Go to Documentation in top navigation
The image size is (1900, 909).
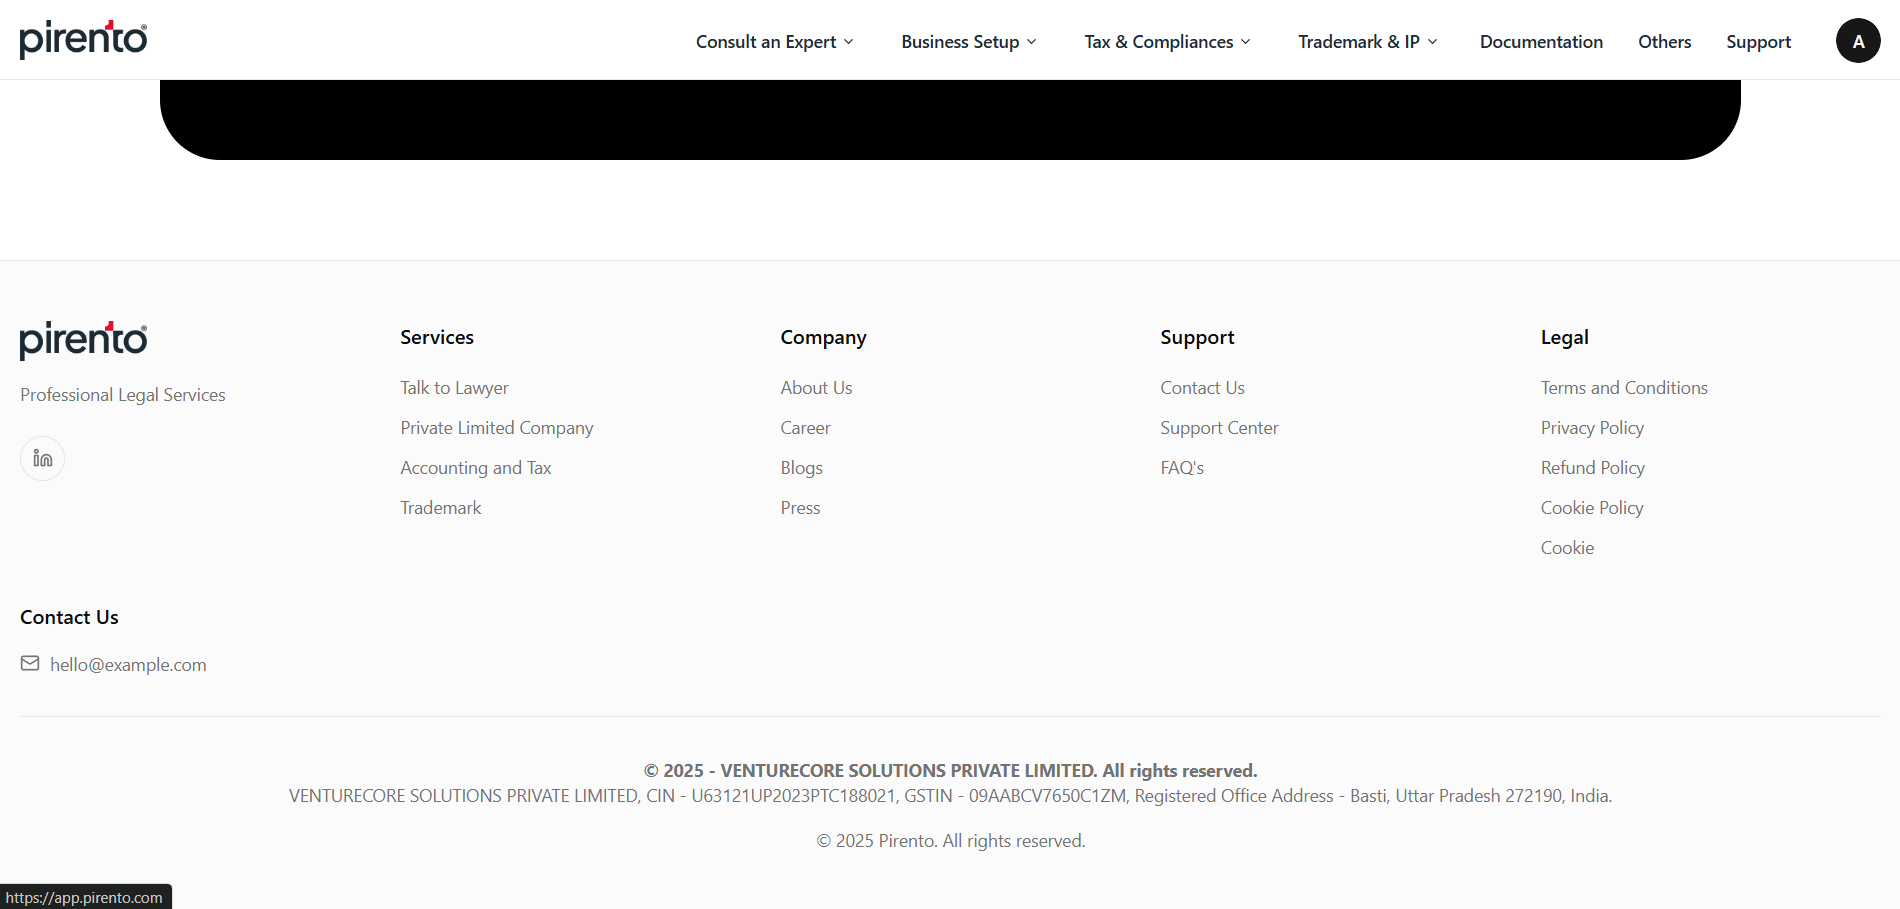click(1541, 42)
